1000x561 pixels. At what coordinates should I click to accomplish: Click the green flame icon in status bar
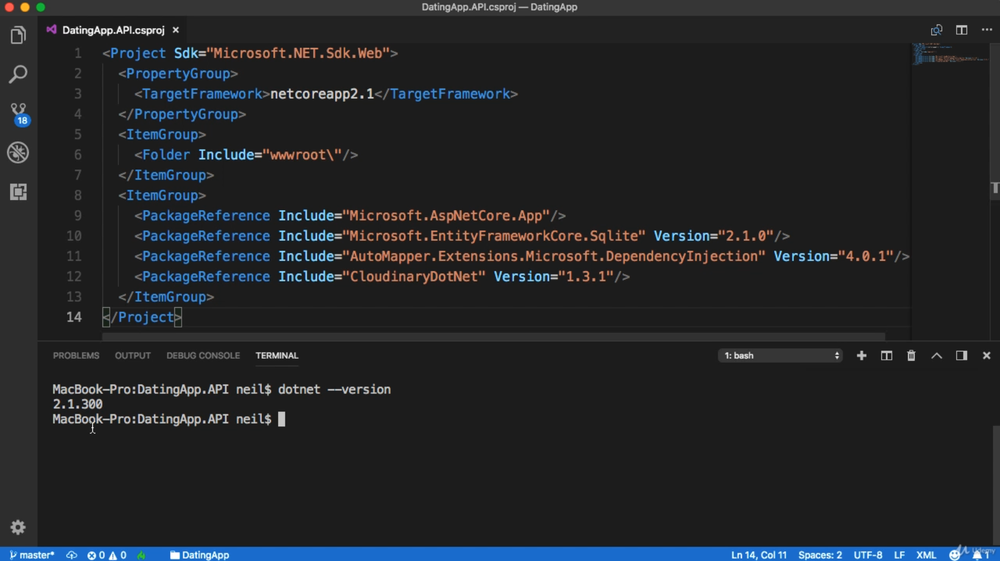(x=142, y=555)
